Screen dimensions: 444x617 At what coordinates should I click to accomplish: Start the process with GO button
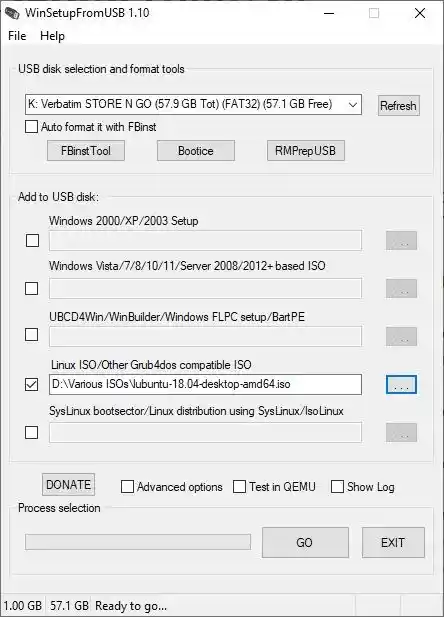click(305, 543)
